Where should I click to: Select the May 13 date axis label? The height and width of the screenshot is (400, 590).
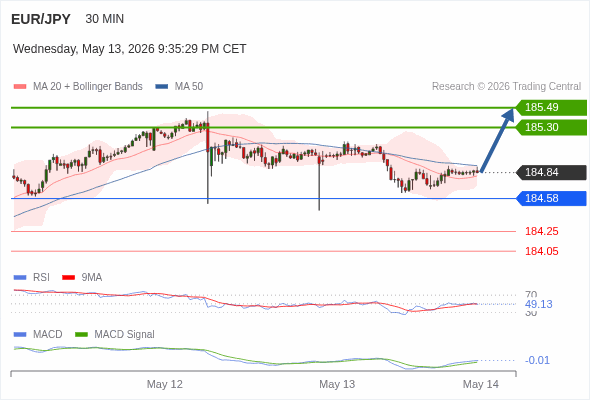click(x=337, y=384)
